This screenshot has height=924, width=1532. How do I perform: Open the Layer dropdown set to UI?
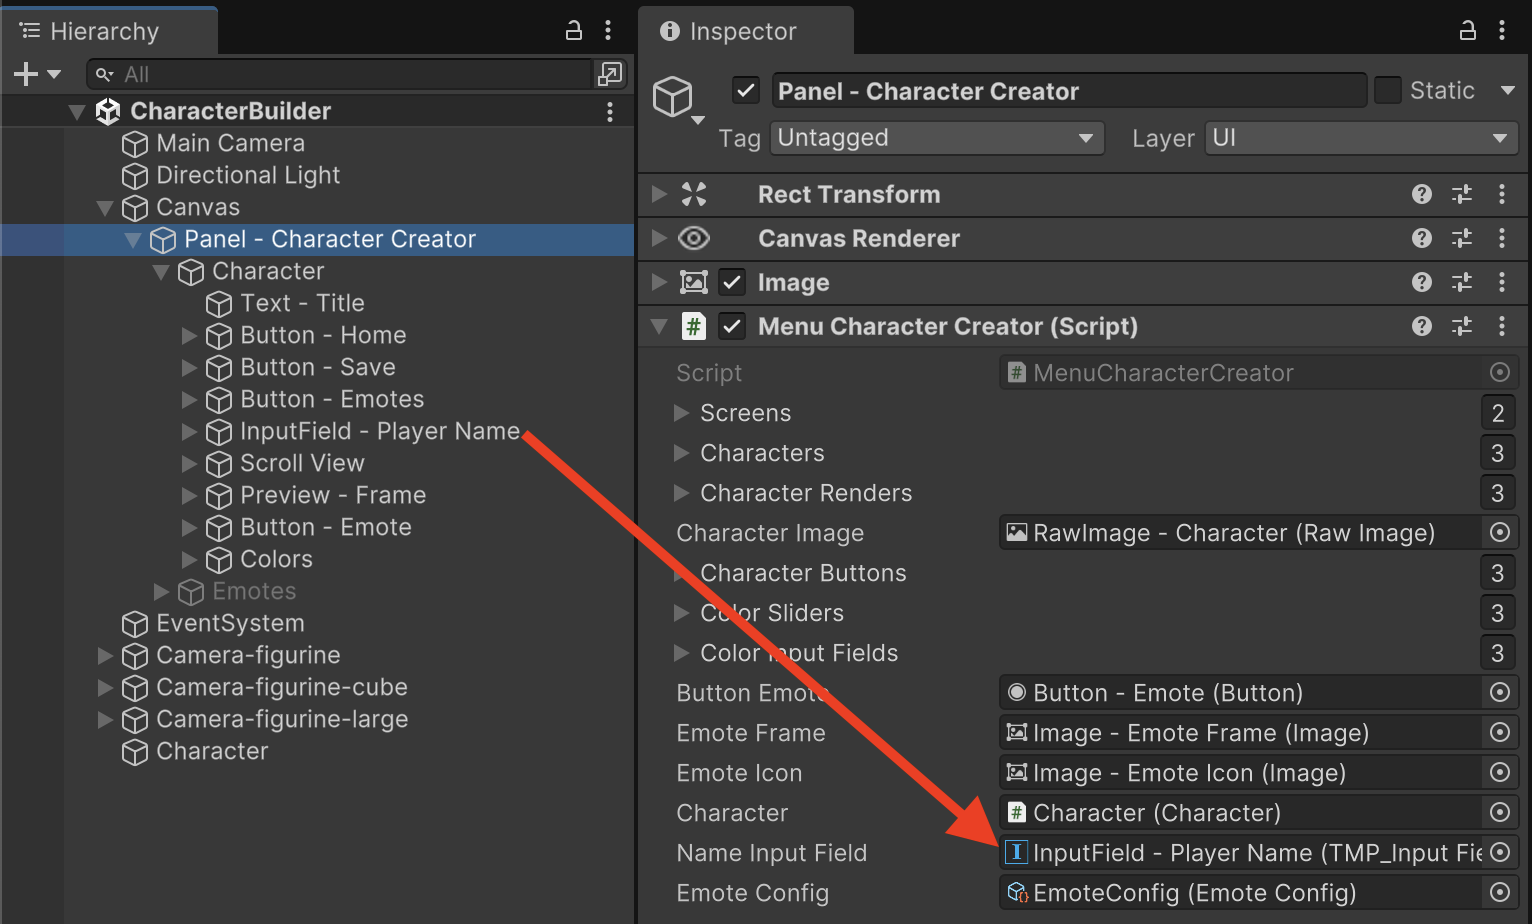[1360, 138]
